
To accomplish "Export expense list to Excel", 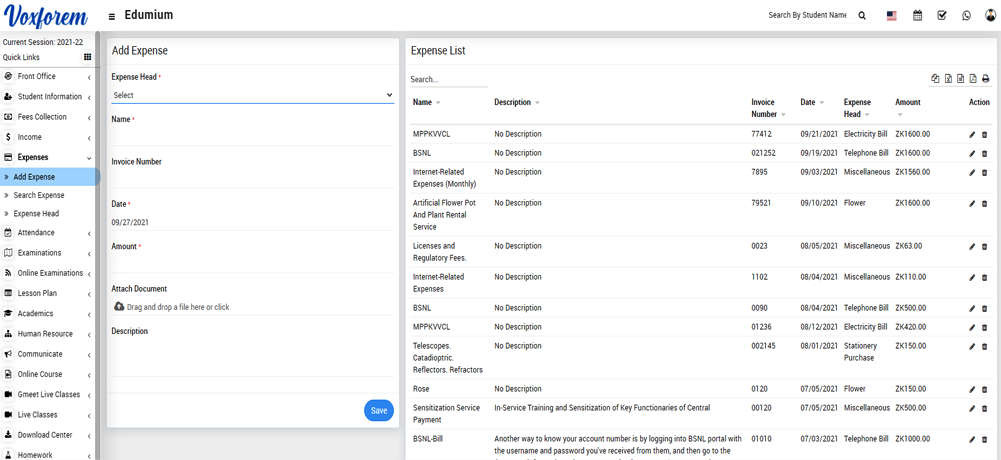I will pos(948,79).
